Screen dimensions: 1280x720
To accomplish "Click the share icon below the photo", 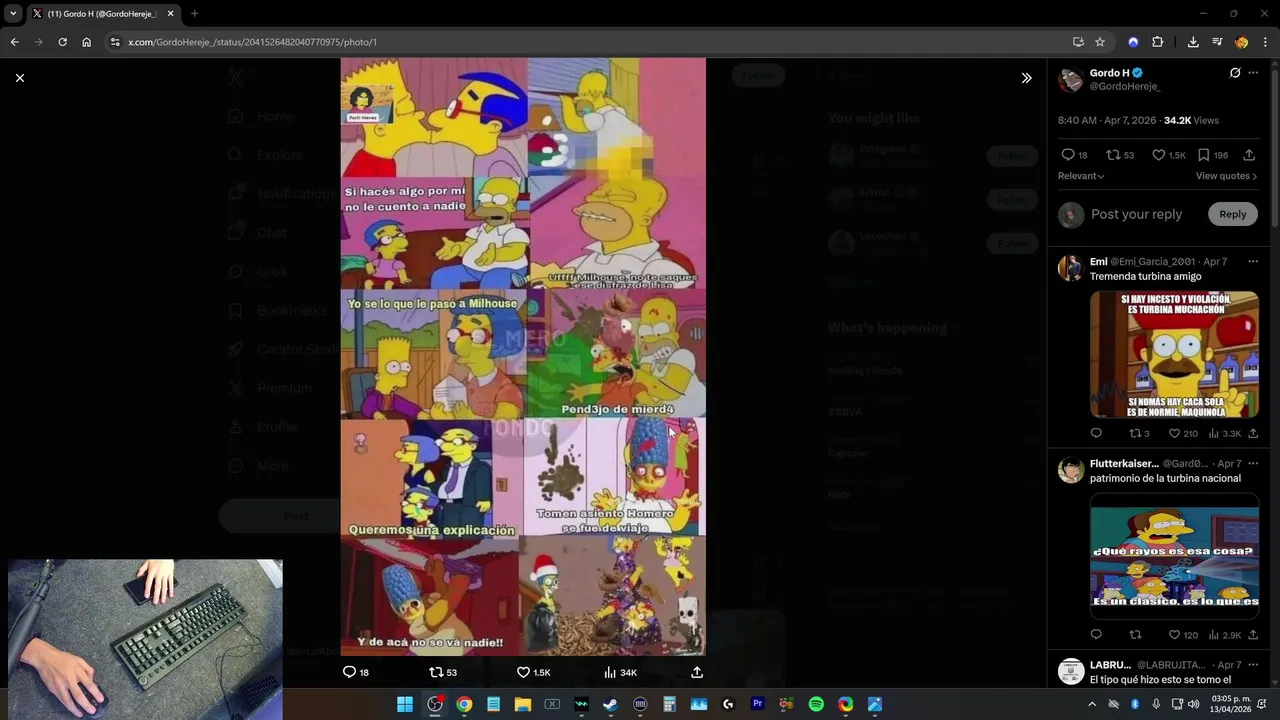I will [697, 672].
